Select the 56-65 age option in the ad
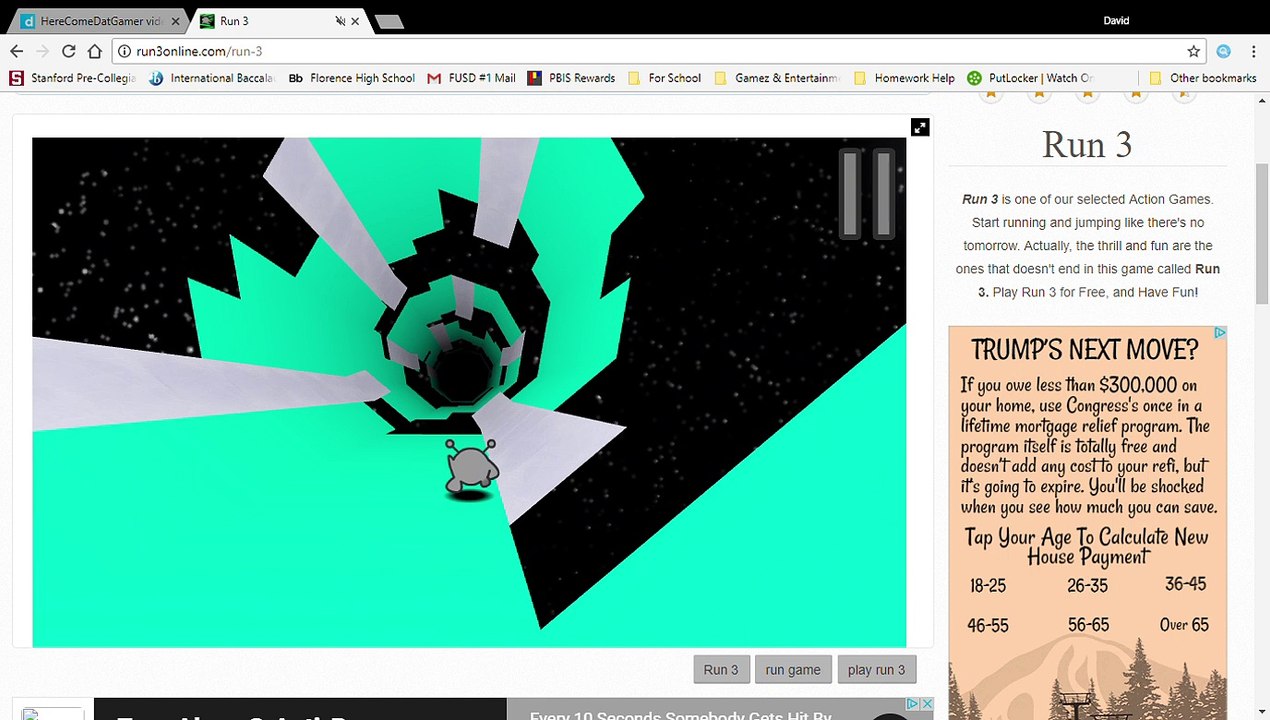The height and width of the screenshot is (720, 1270). [1088, 625]
